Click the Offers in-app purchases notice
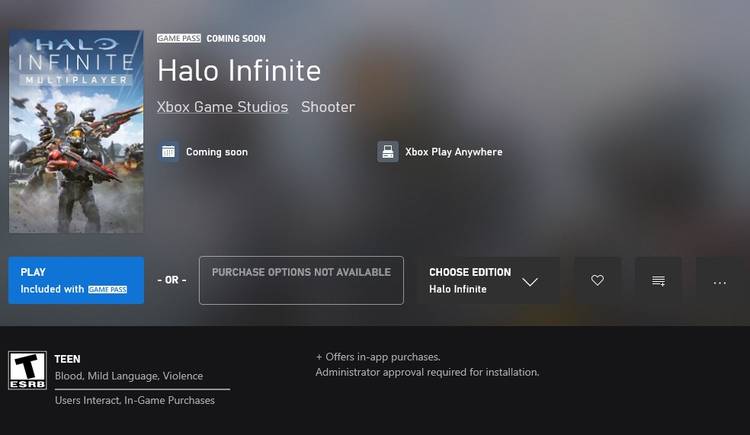The height and width of the screenshot is (435, 750). tap(378, 357)
